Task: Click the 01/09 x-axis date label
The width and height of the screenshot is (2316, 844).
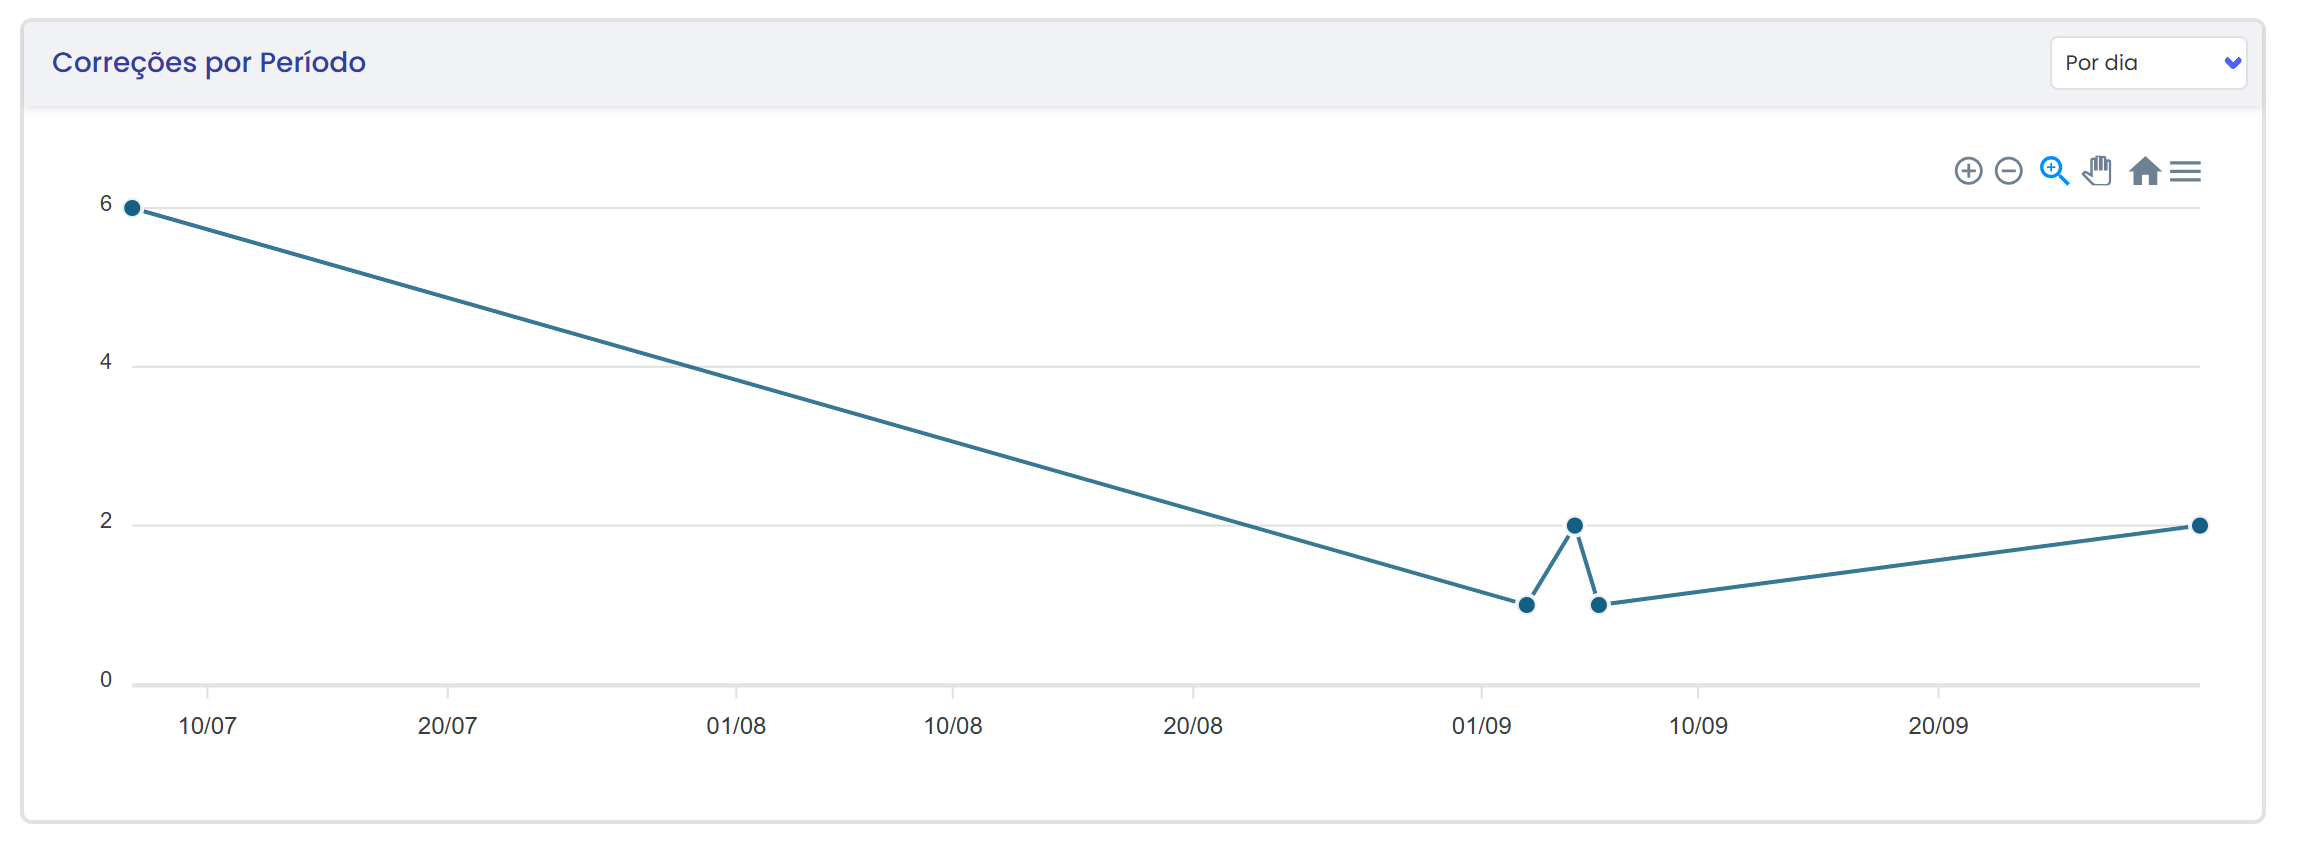Action: coord(1481,726)
